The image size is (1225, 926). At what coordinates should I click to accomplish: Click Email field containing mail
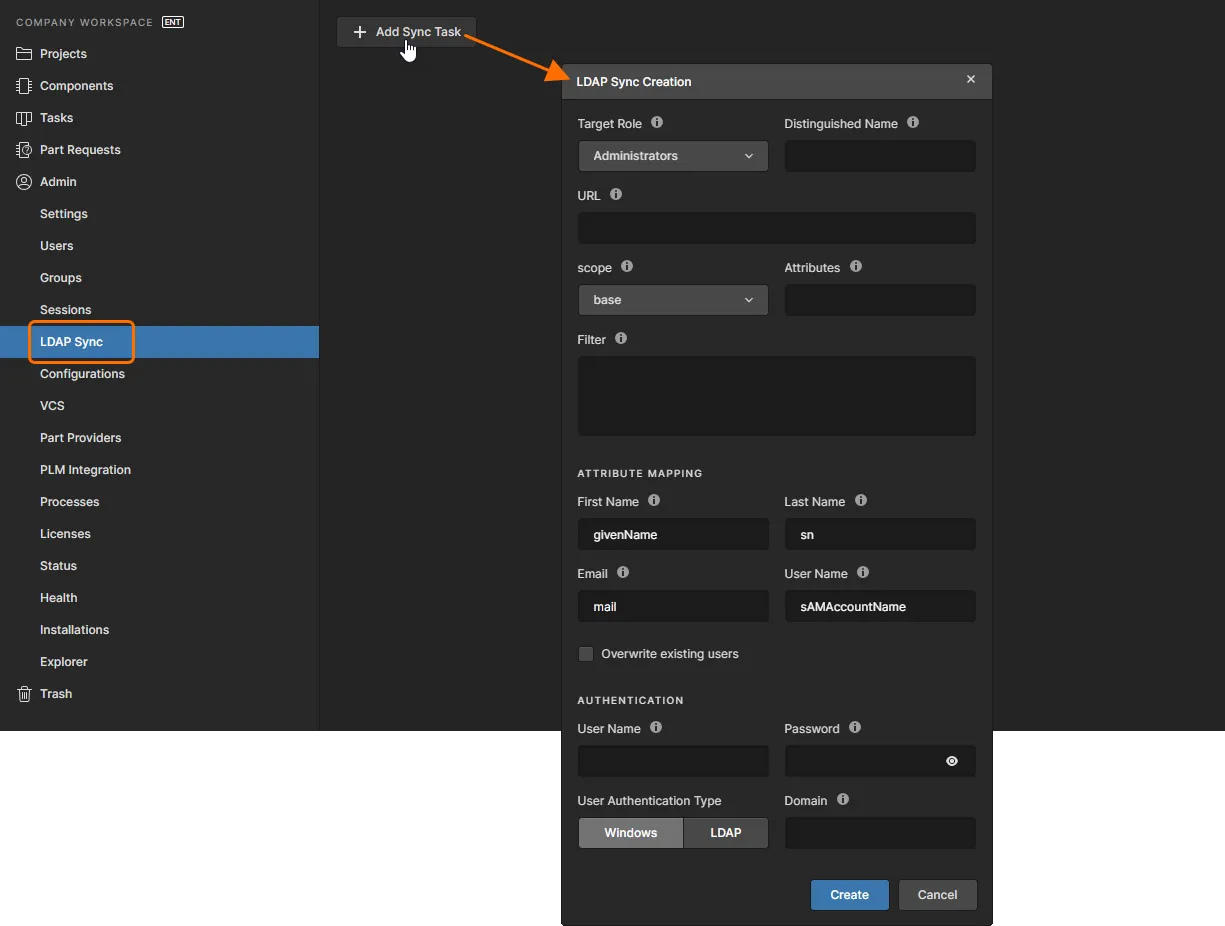673,607
